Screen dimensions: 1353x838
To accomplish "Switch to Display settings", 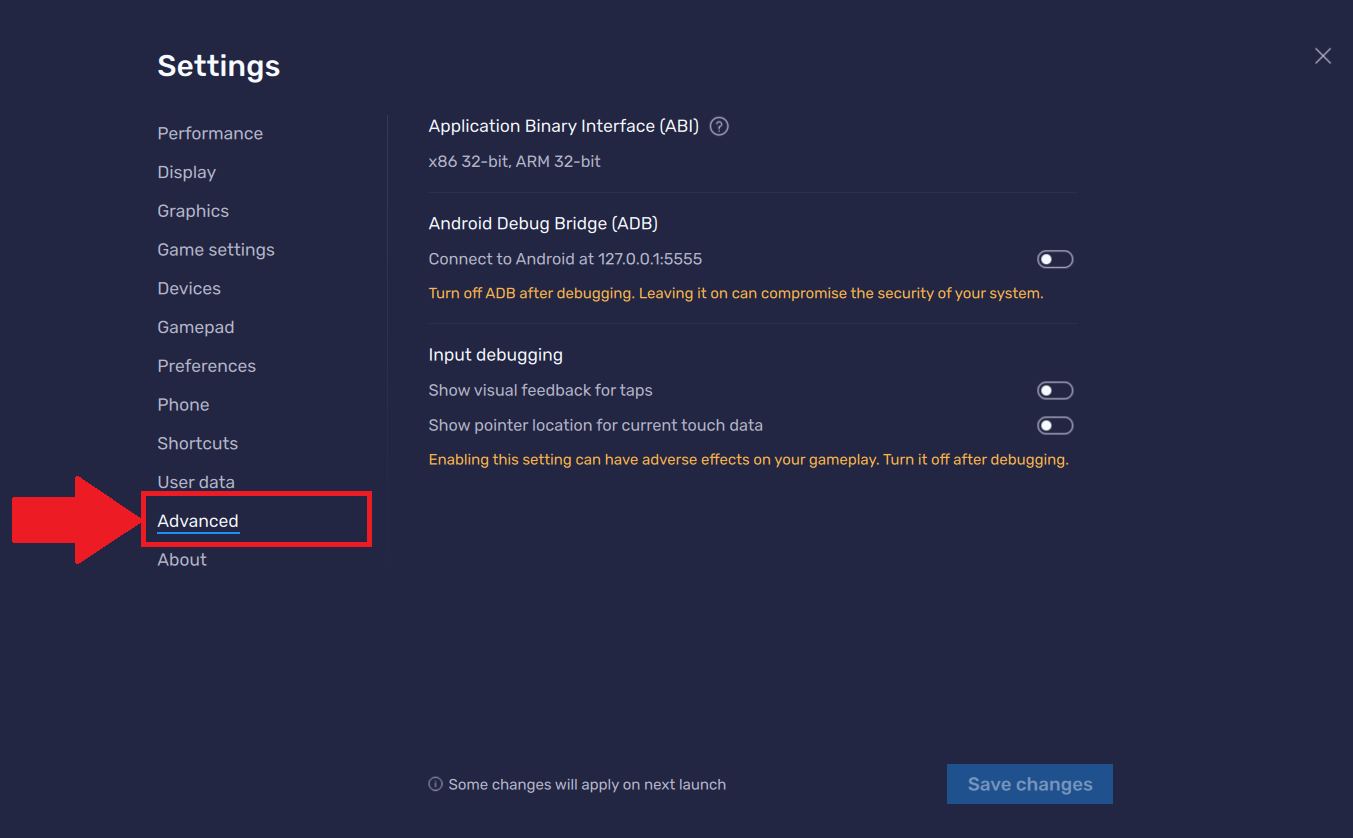I will click(186, 173).
